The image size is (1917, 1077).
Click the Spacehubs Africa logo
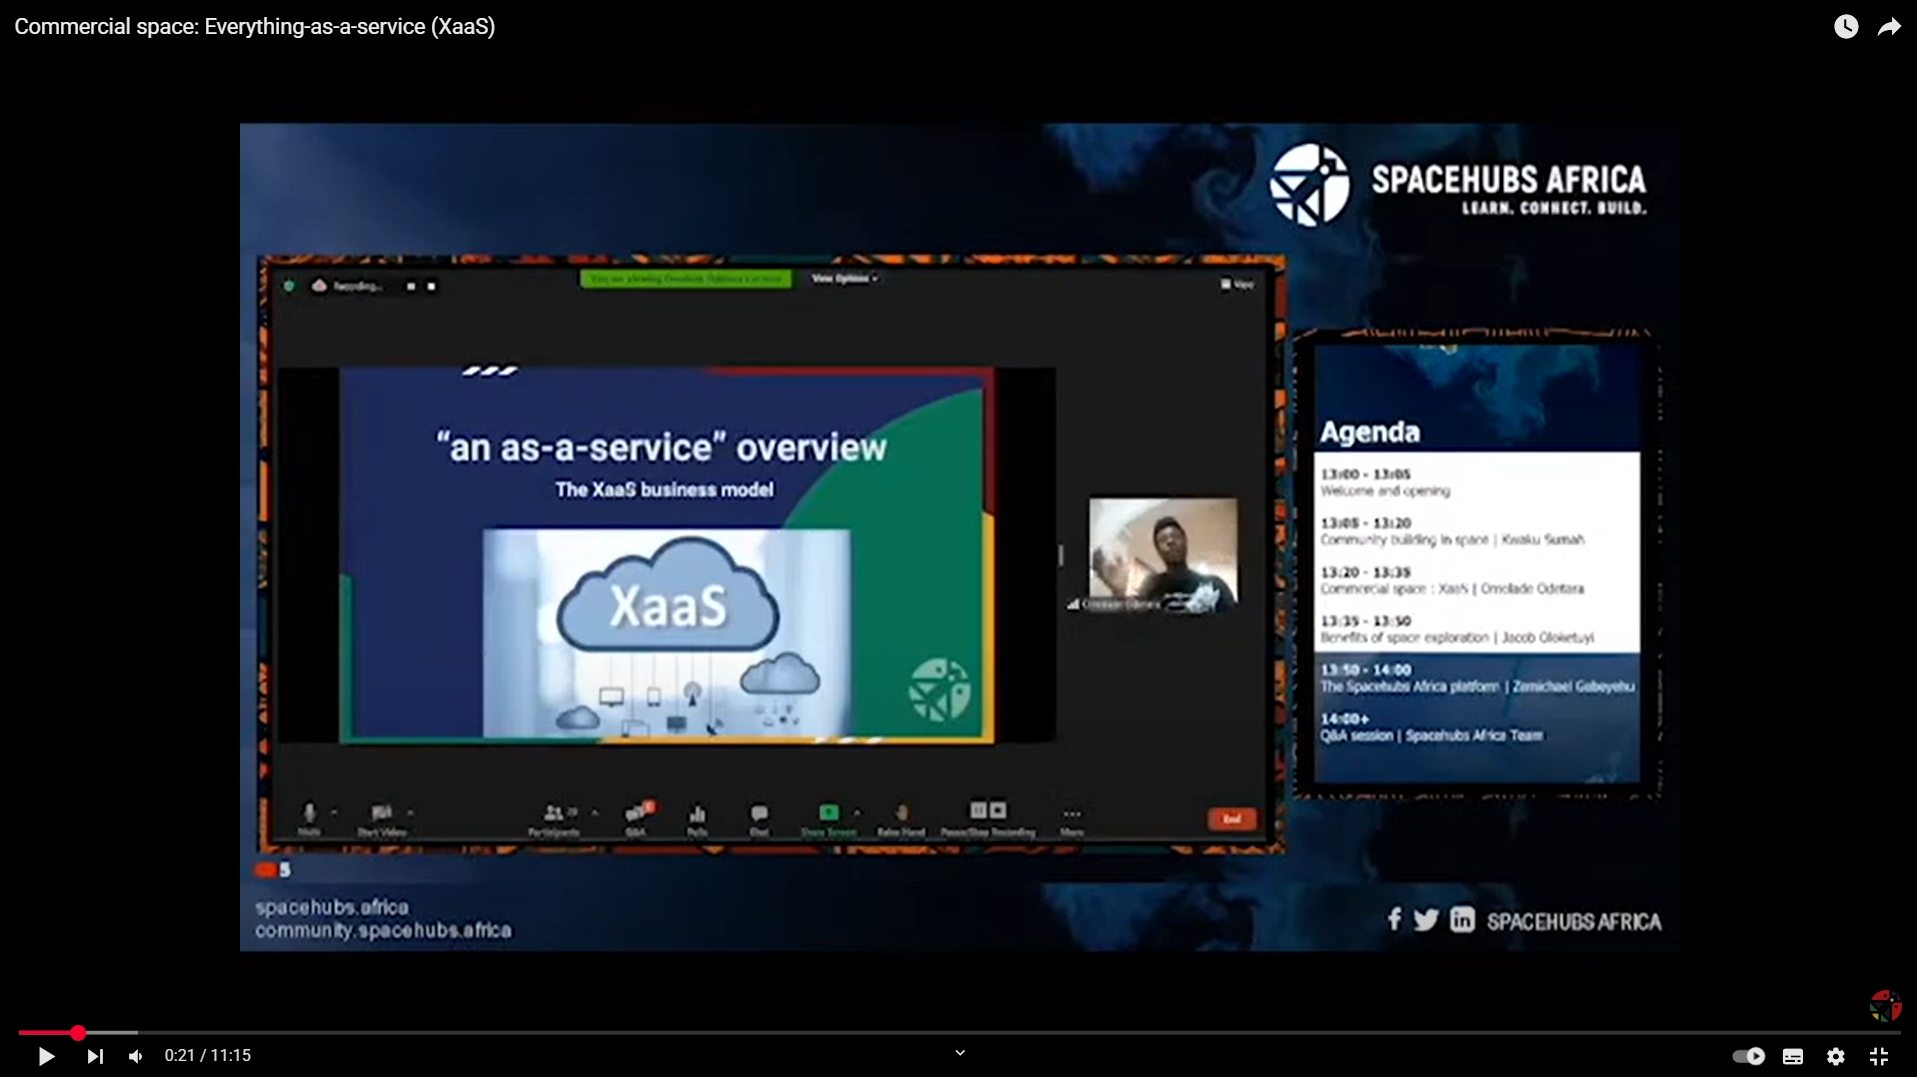pos(1457,185)
